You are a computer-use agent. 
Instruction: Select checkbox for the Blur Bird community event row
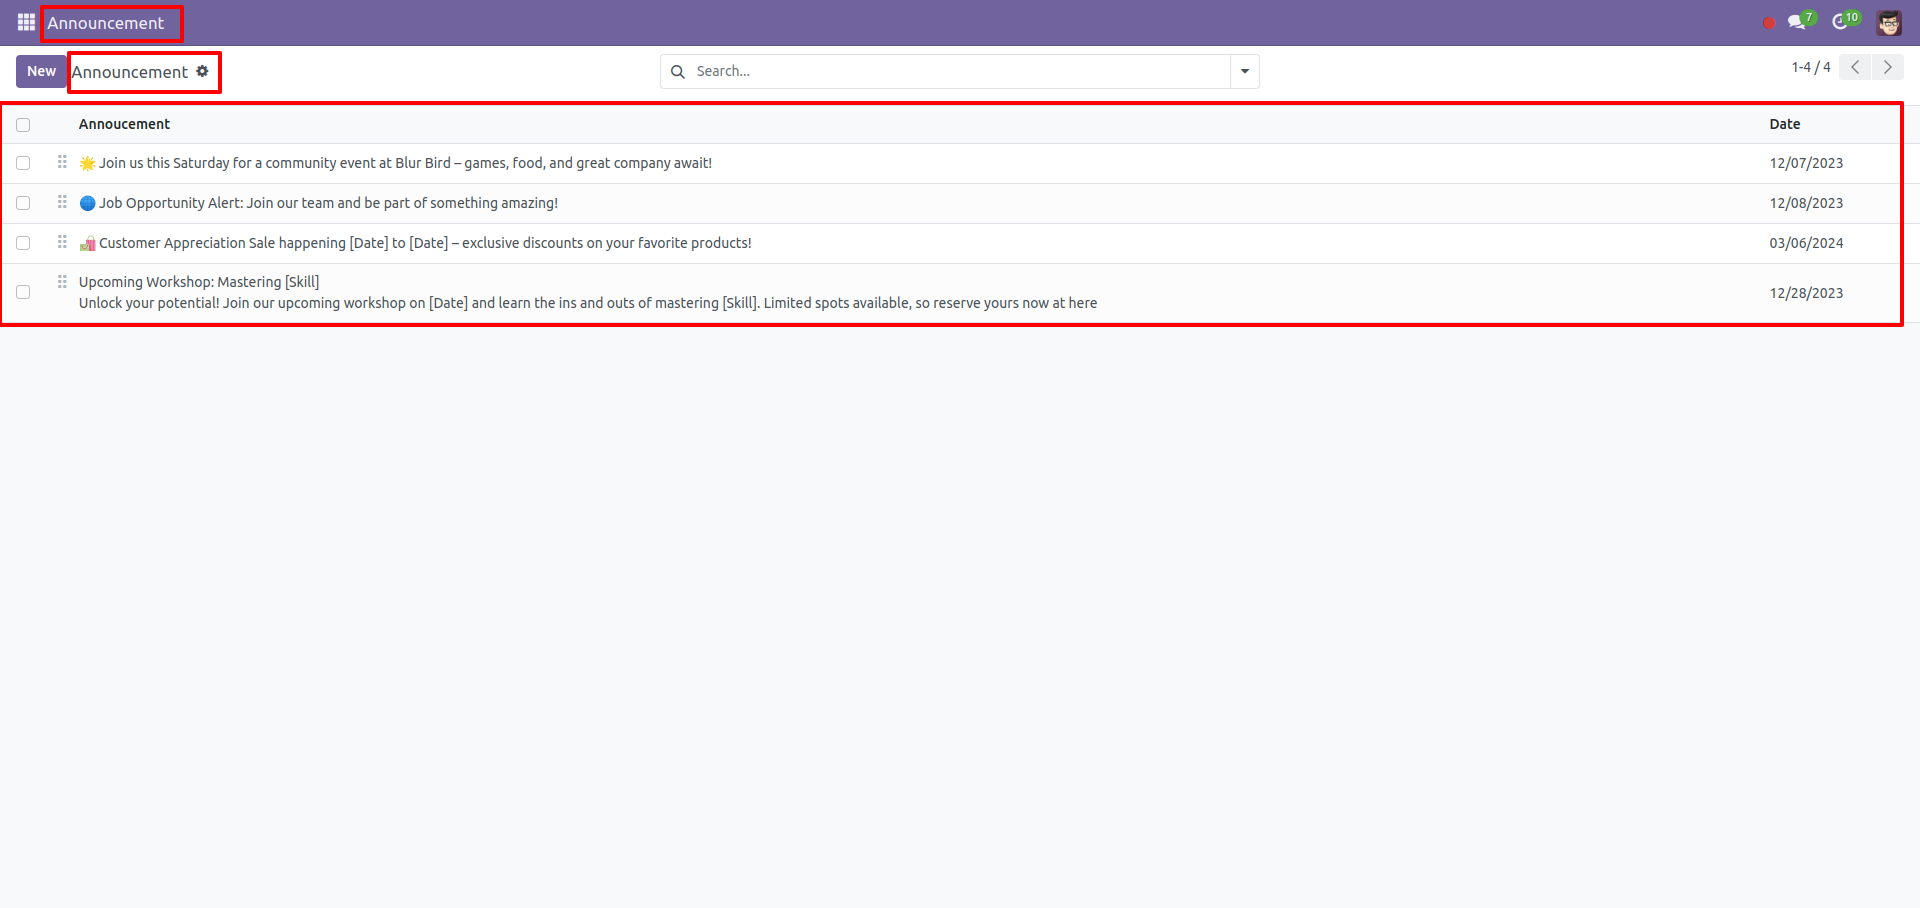(x=23, y=163)
